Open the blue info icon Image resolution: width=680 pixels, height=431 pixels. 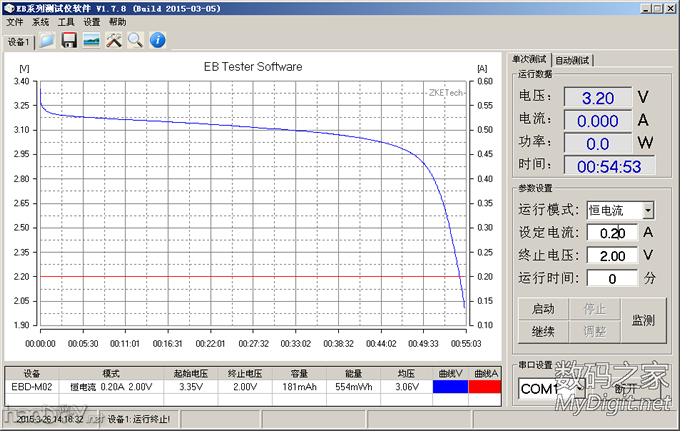point(157,40)
